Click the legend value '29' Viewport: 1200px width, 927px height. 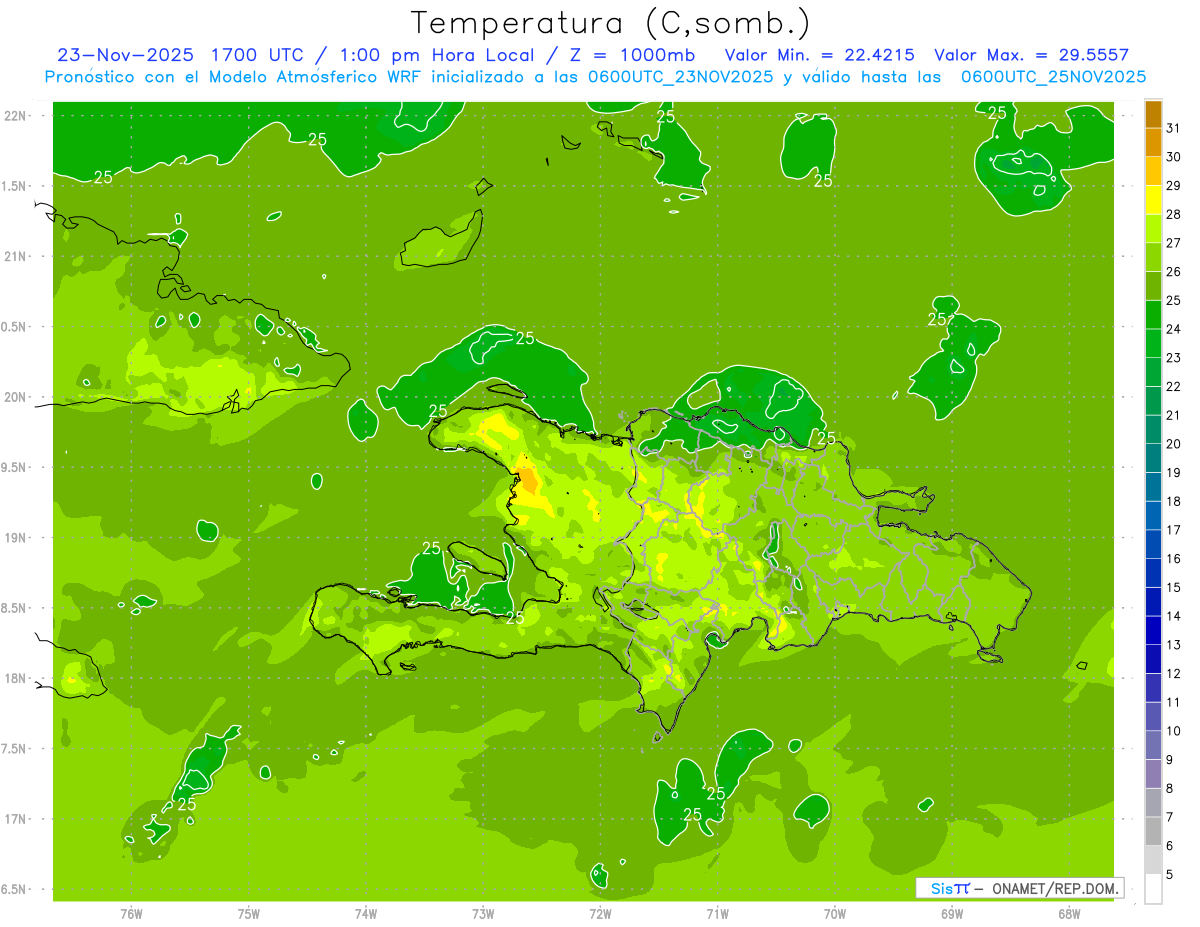(x=1174, y=186)
